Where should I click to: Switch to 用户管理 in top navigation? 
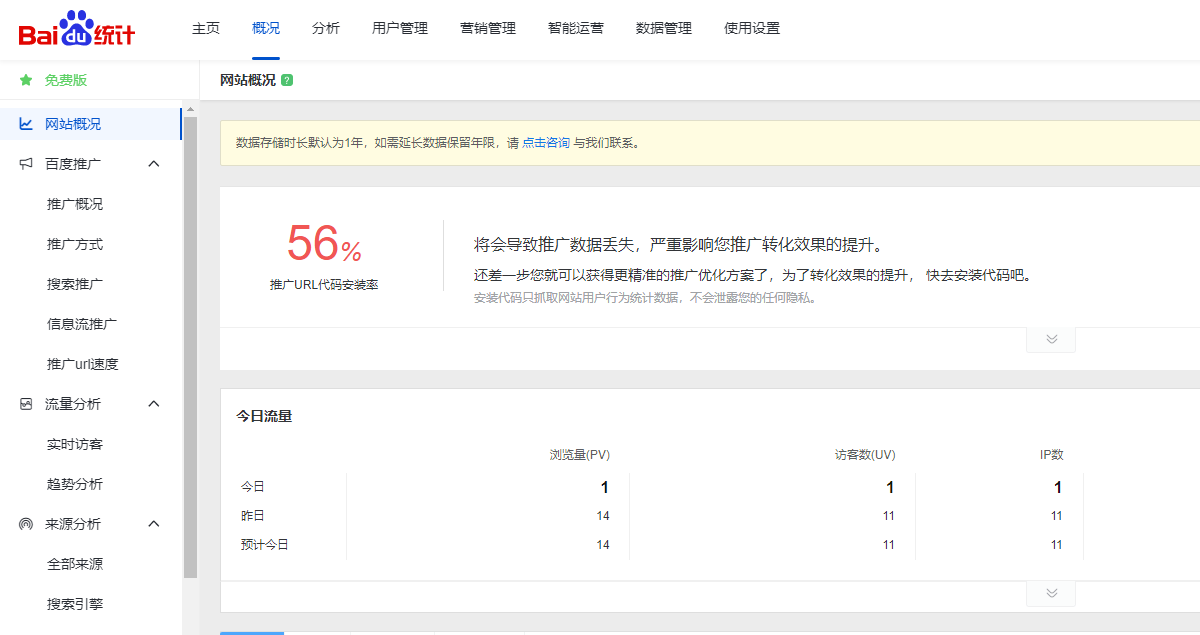point(400,28)
